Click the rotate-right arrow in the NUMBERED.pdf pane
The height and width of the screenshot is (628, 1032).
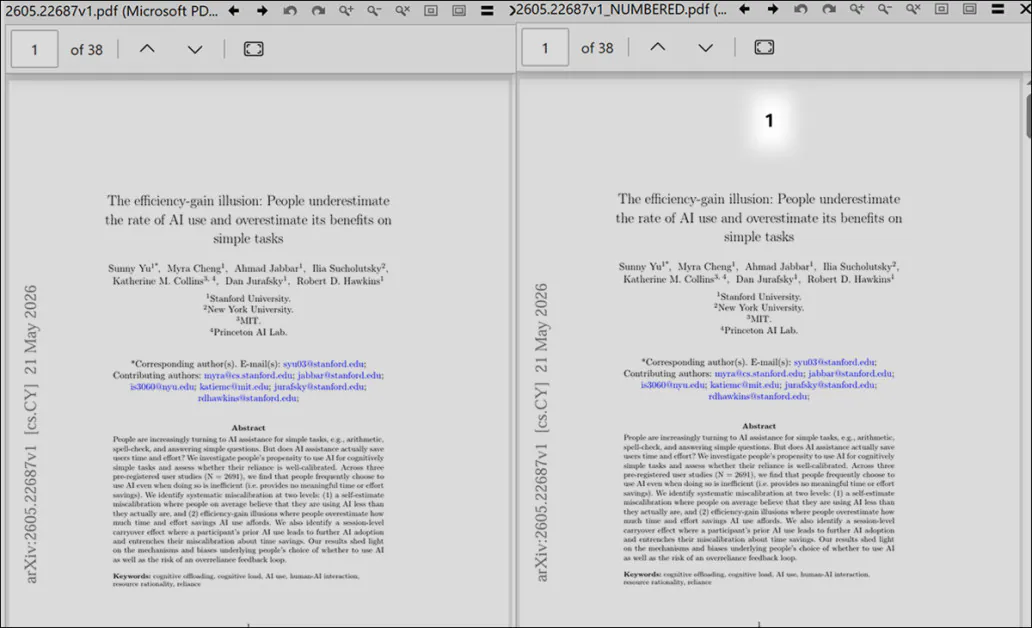[829, 9]
